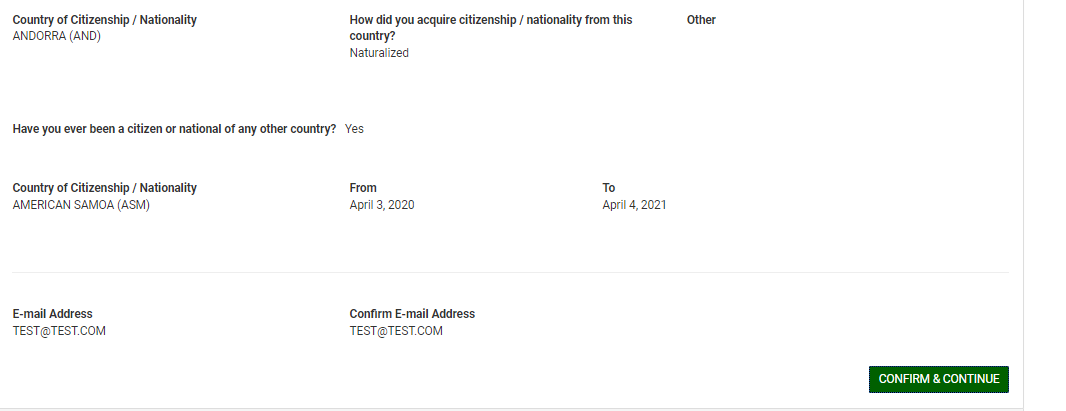Click the 'Confirm E-mail Address' label
This screenshot has width=1066, height=411.
click(x=412, y=314)
